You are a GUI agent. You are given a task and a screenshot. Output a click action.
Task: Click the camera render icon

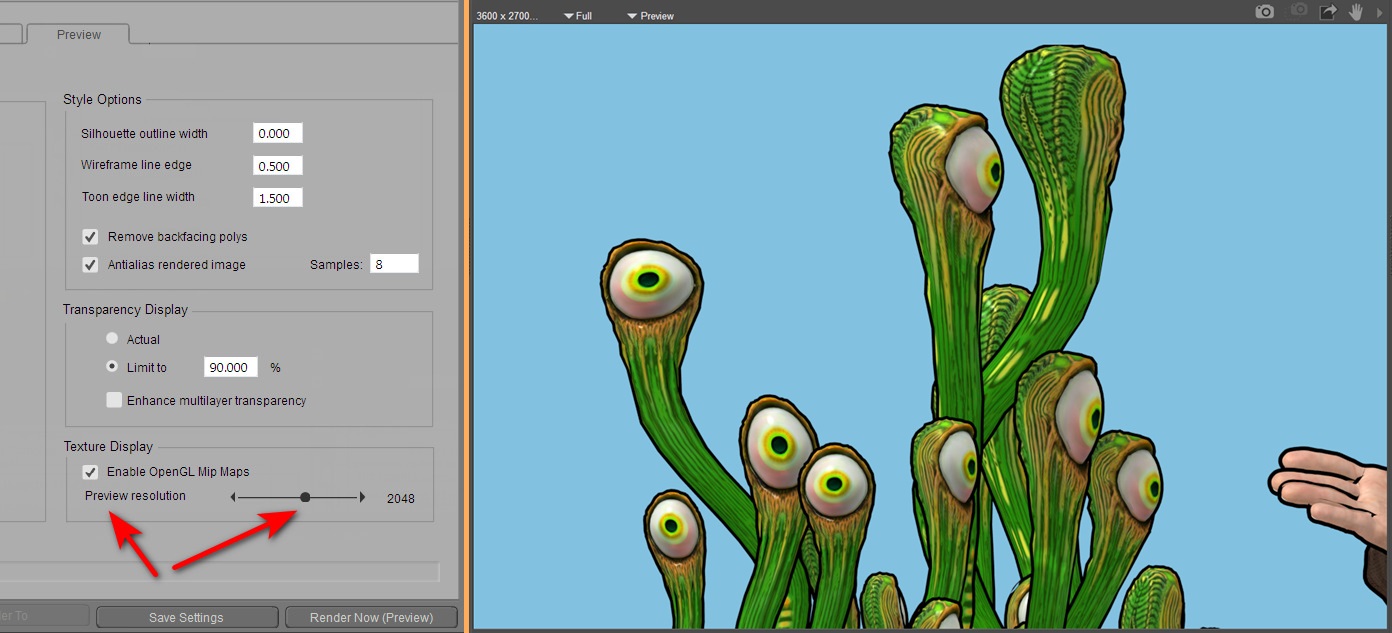[1265, 12]
